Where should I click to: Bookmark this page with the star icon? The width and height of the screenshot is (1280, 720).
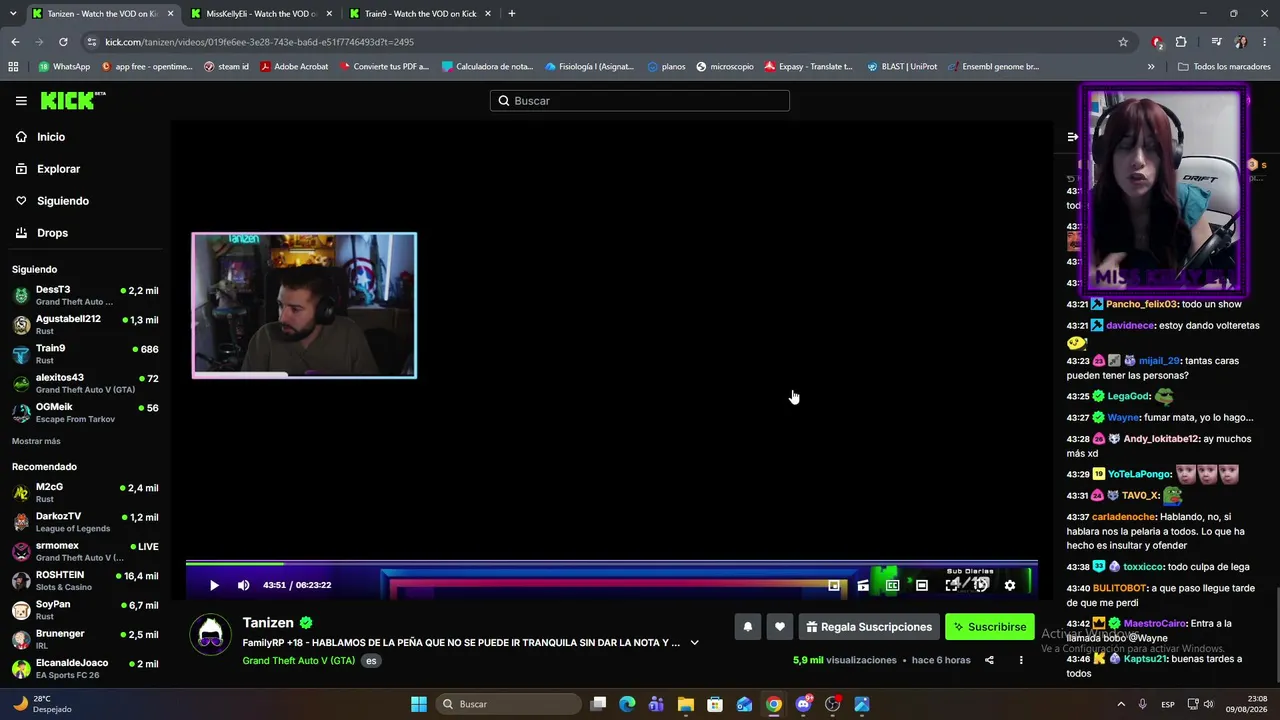(1123, 42)
